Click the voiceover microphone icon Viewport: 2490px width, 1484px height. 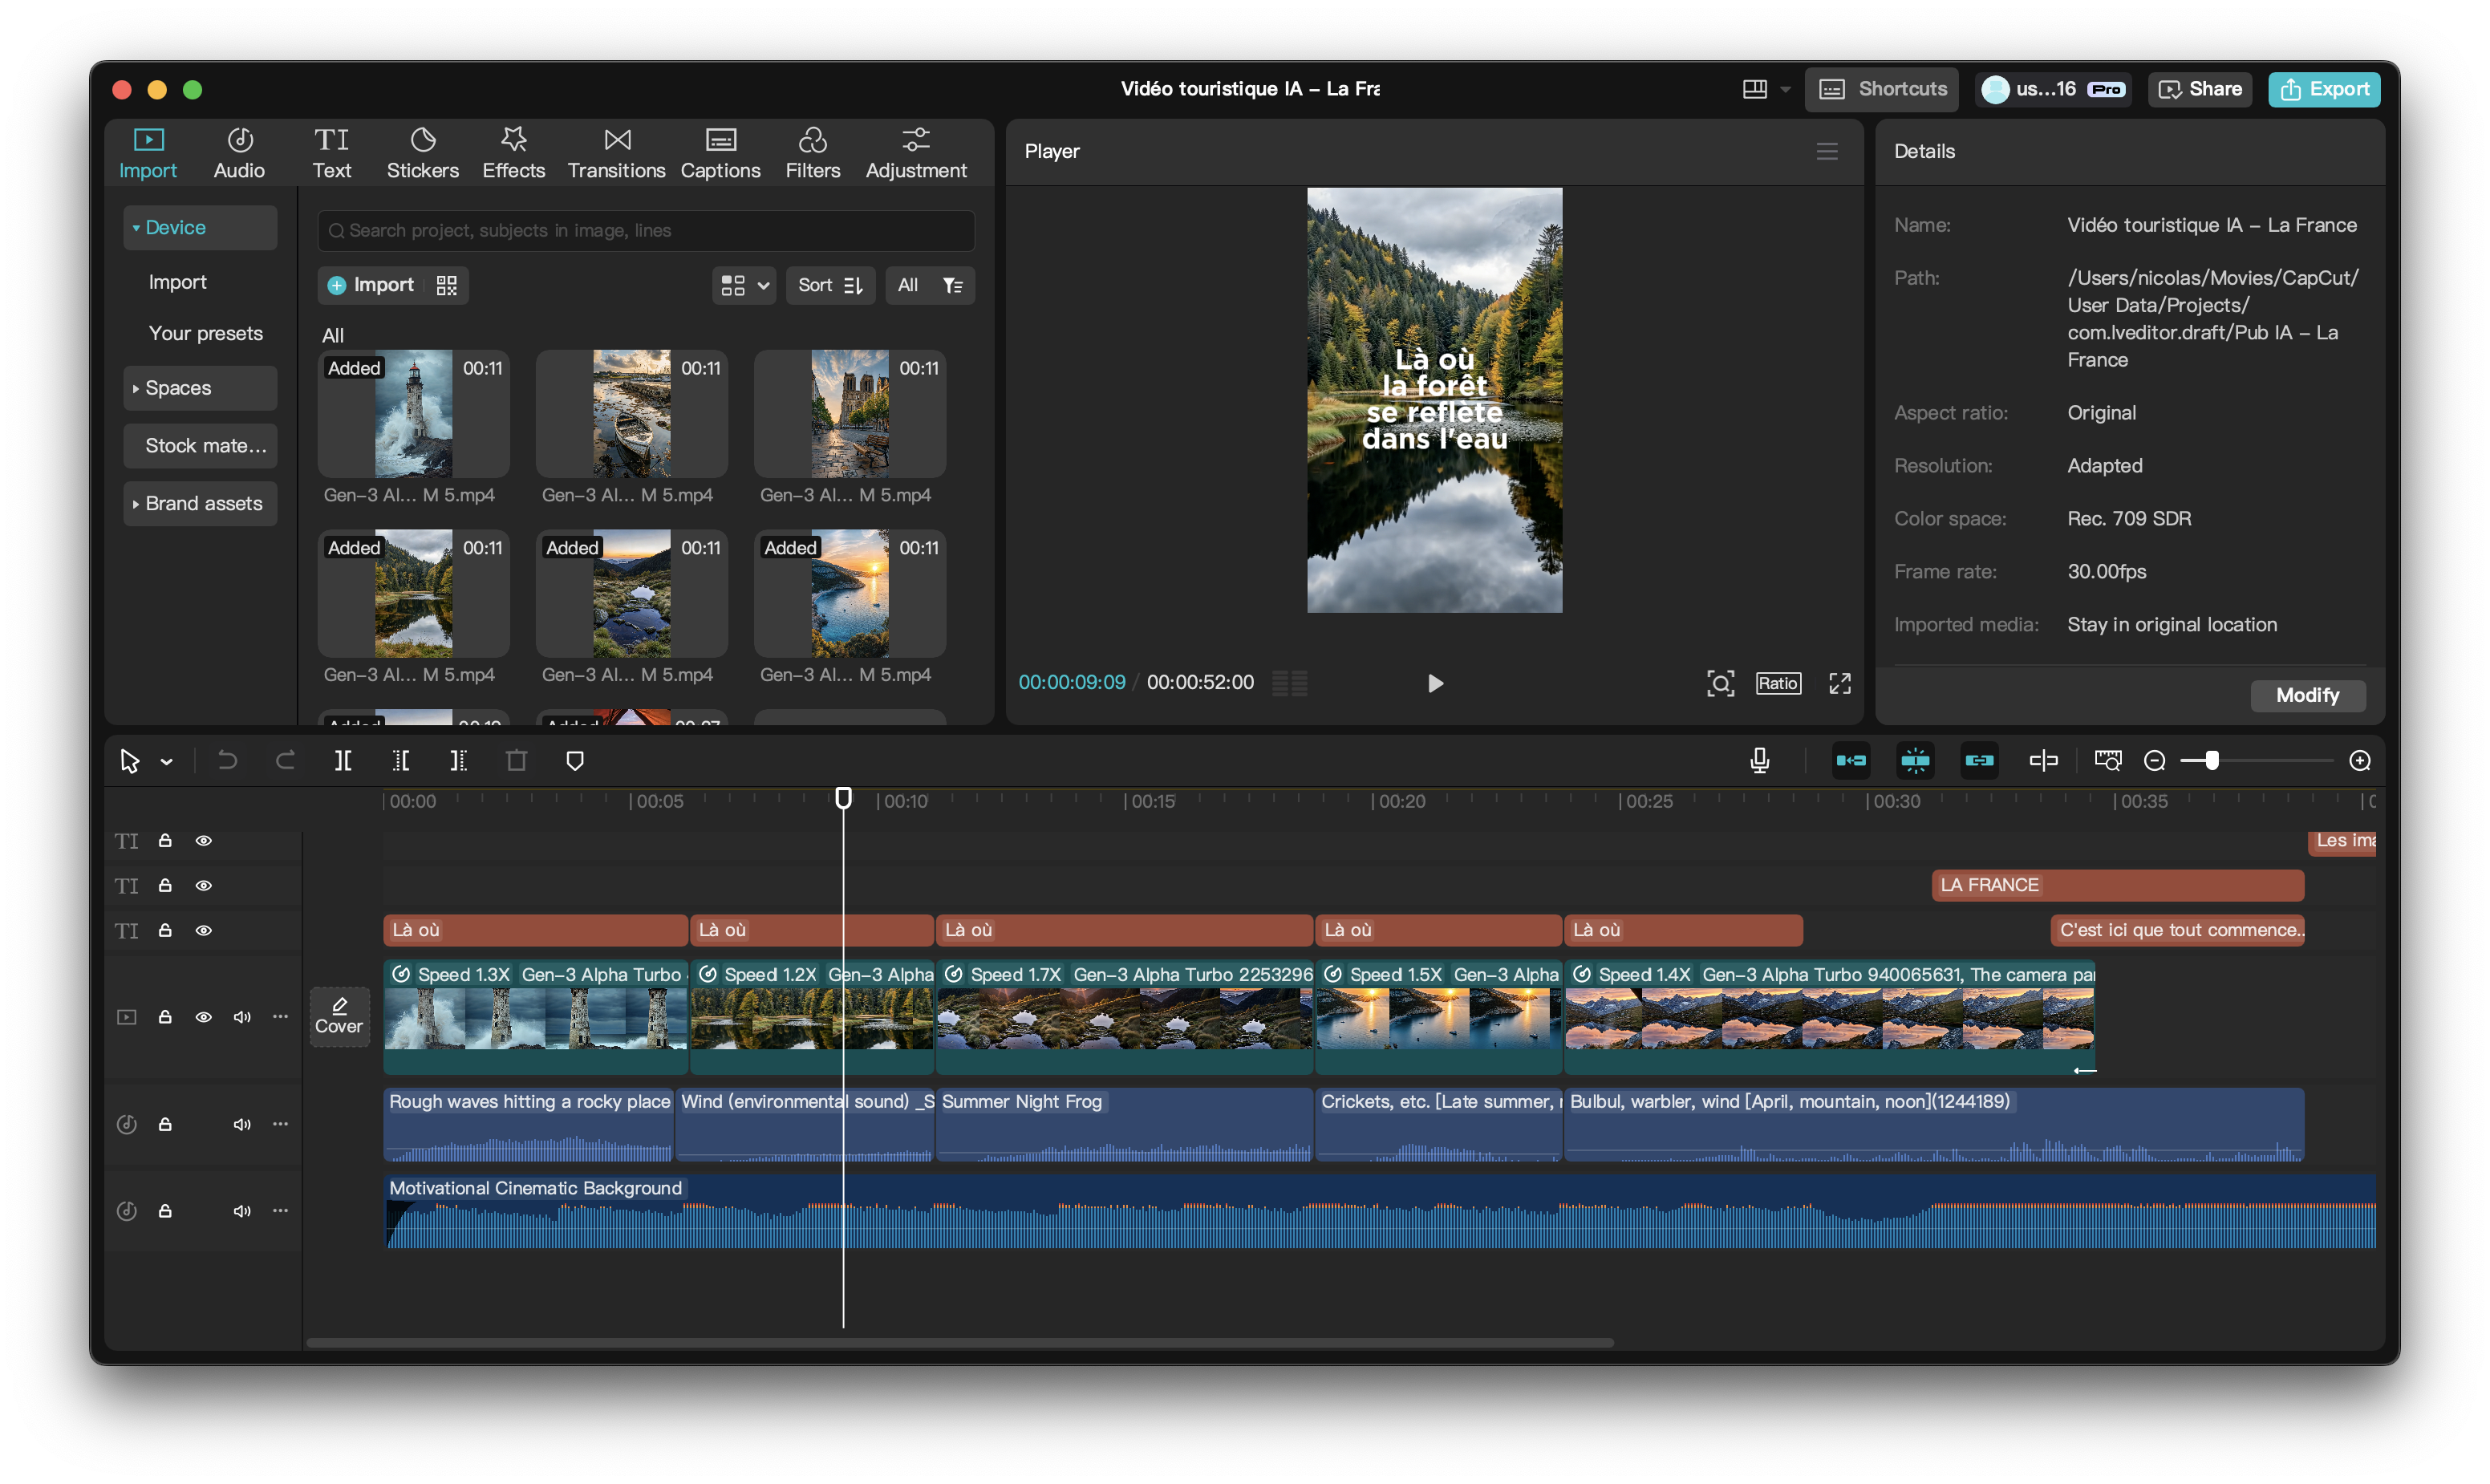pyautogui.click(x=1760, y=761)
